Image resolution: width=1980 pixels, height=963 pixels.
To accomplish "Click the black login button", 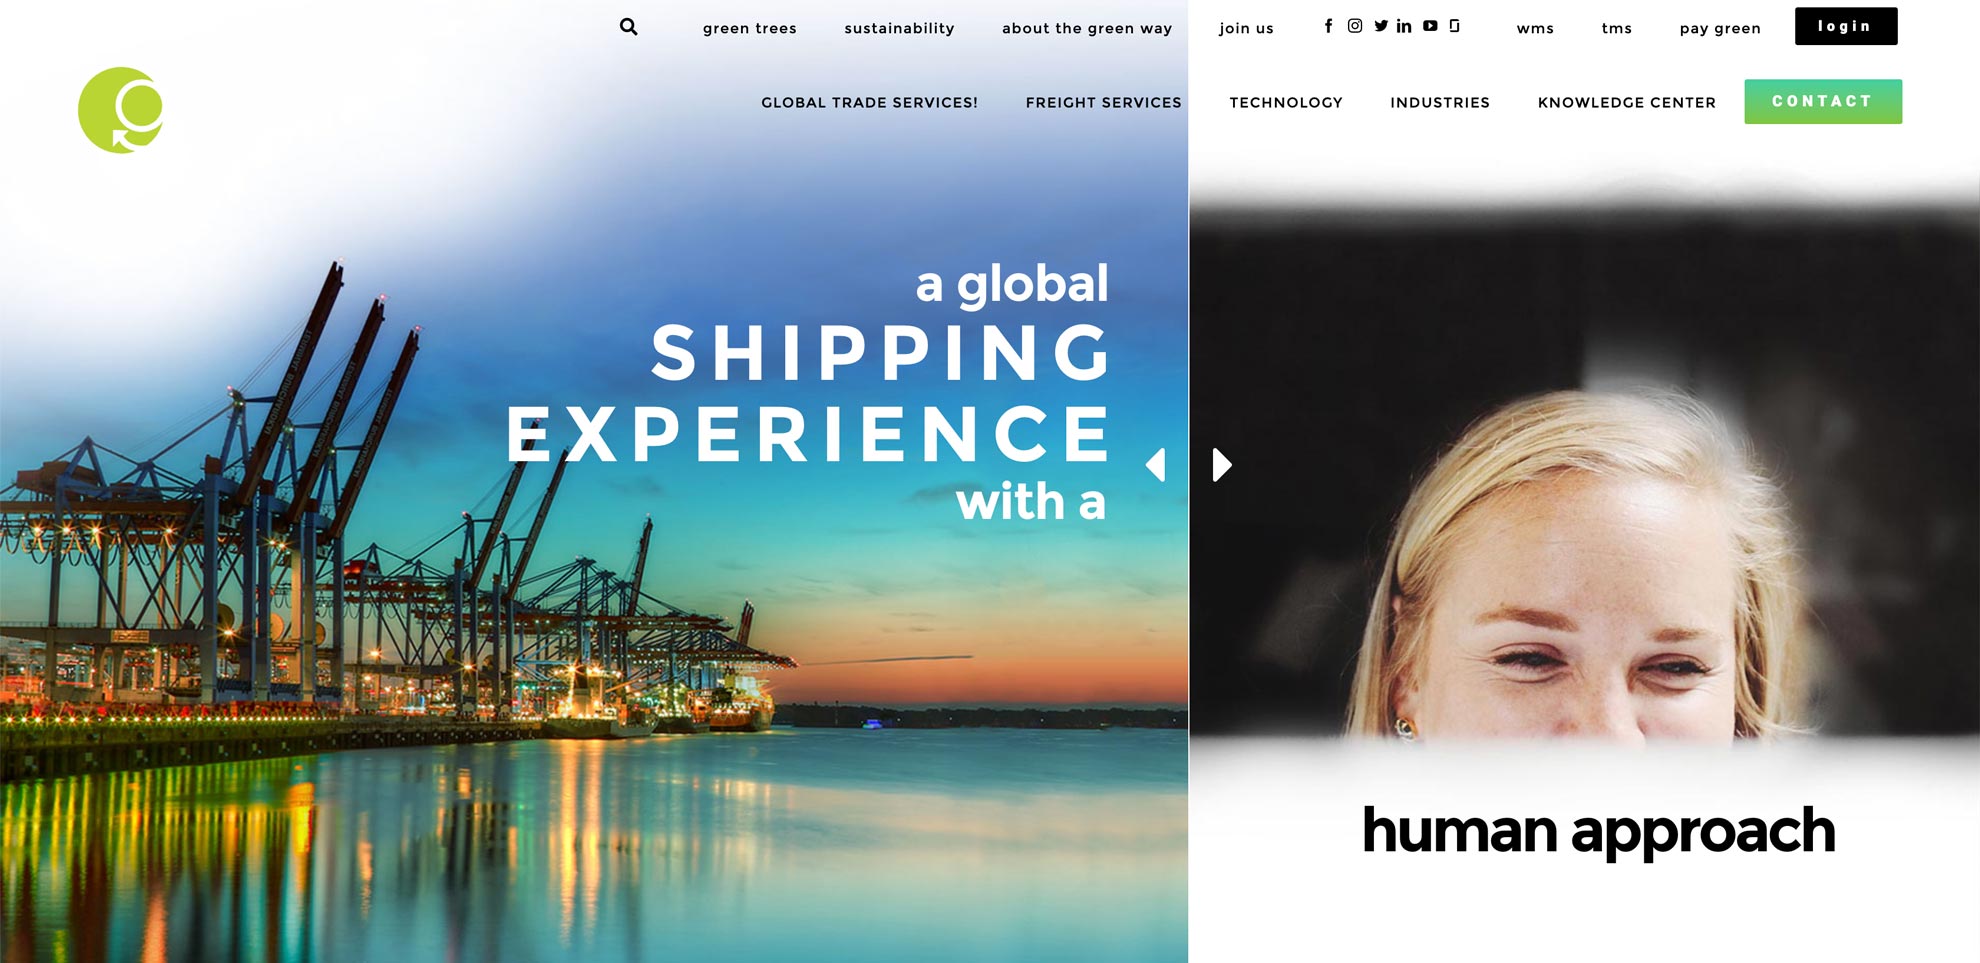I will click(1845, 26).
